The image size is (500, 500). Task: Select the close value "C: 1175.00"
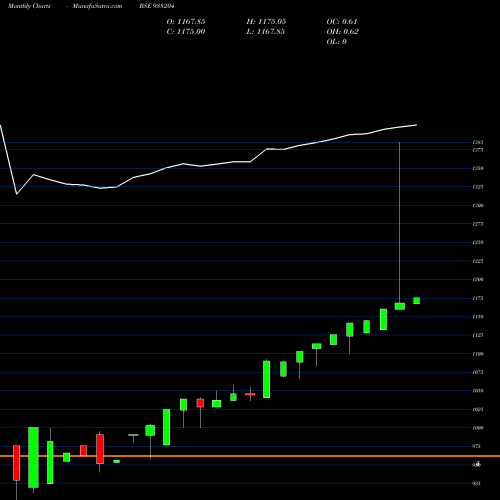coord(186,32)
